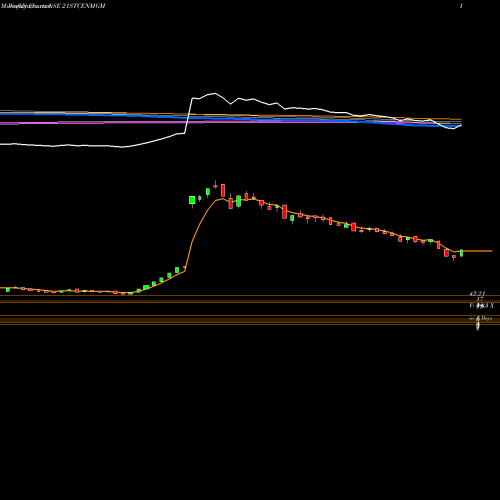The image size is (500, 500).
Task: Click the number 17 under the price label
Action: click(x=480, y=299)
